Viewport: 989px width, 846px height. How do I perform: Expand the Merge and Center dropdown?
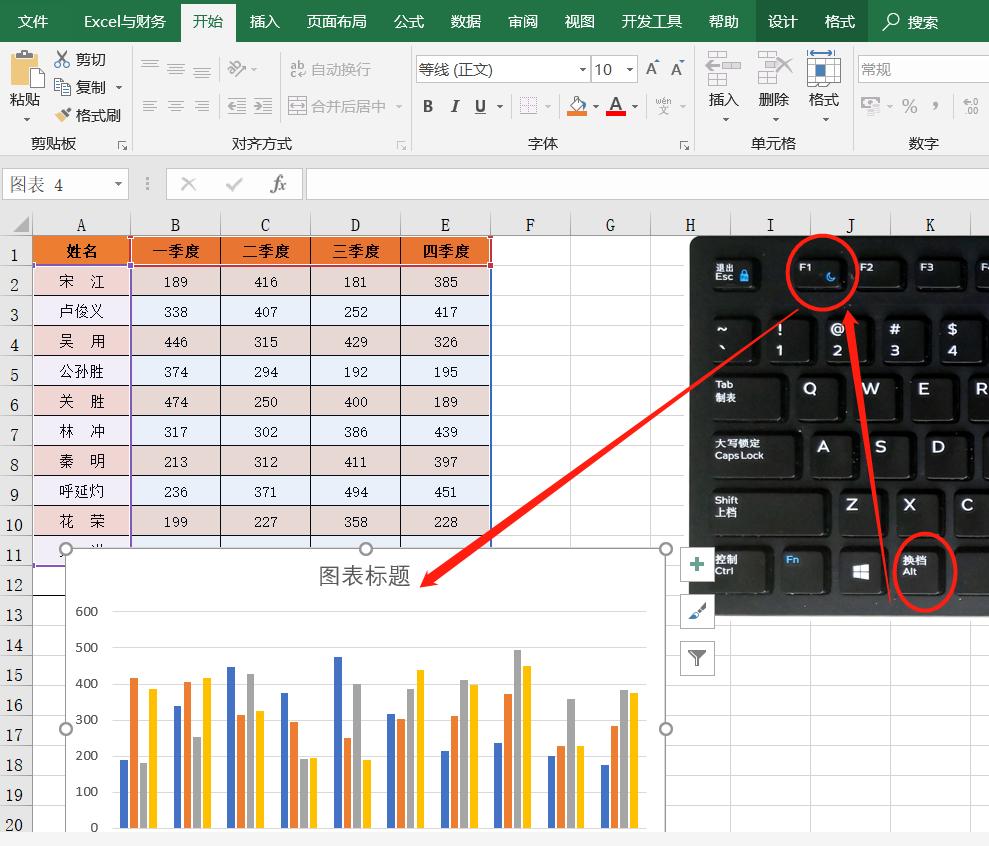[x=397, y=106]
